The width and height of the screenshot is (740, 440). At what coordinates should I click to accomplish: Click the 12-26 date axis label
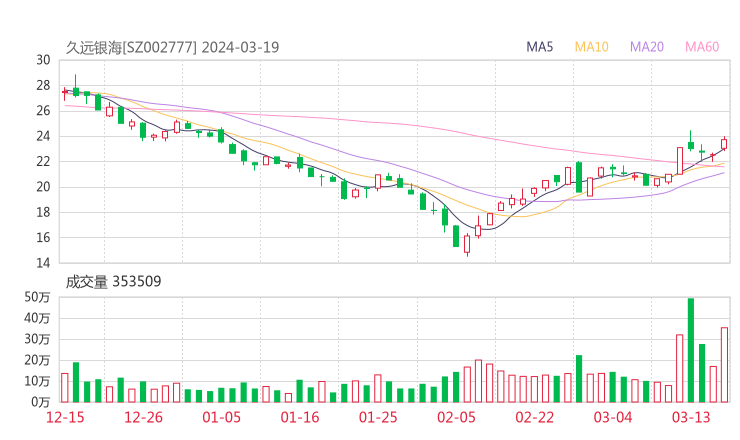pyautogui.click(x=143, y=417)
